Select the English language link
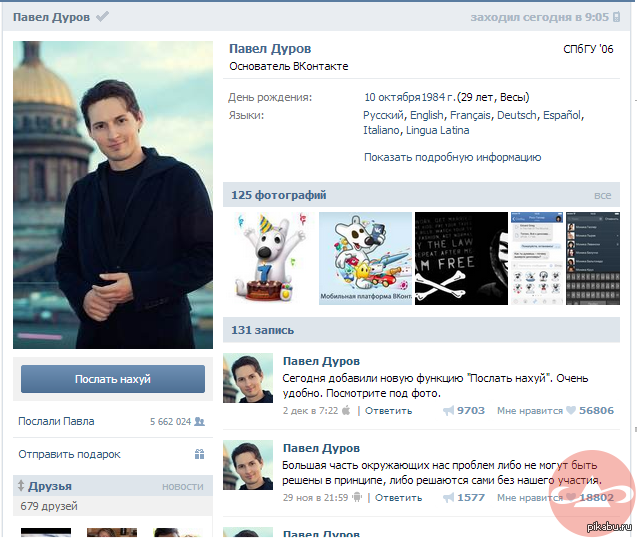 [427, 115]
